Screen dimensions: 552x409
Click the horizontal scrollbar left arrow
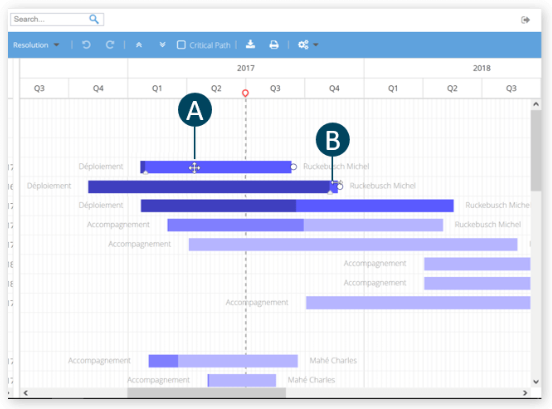26,393
